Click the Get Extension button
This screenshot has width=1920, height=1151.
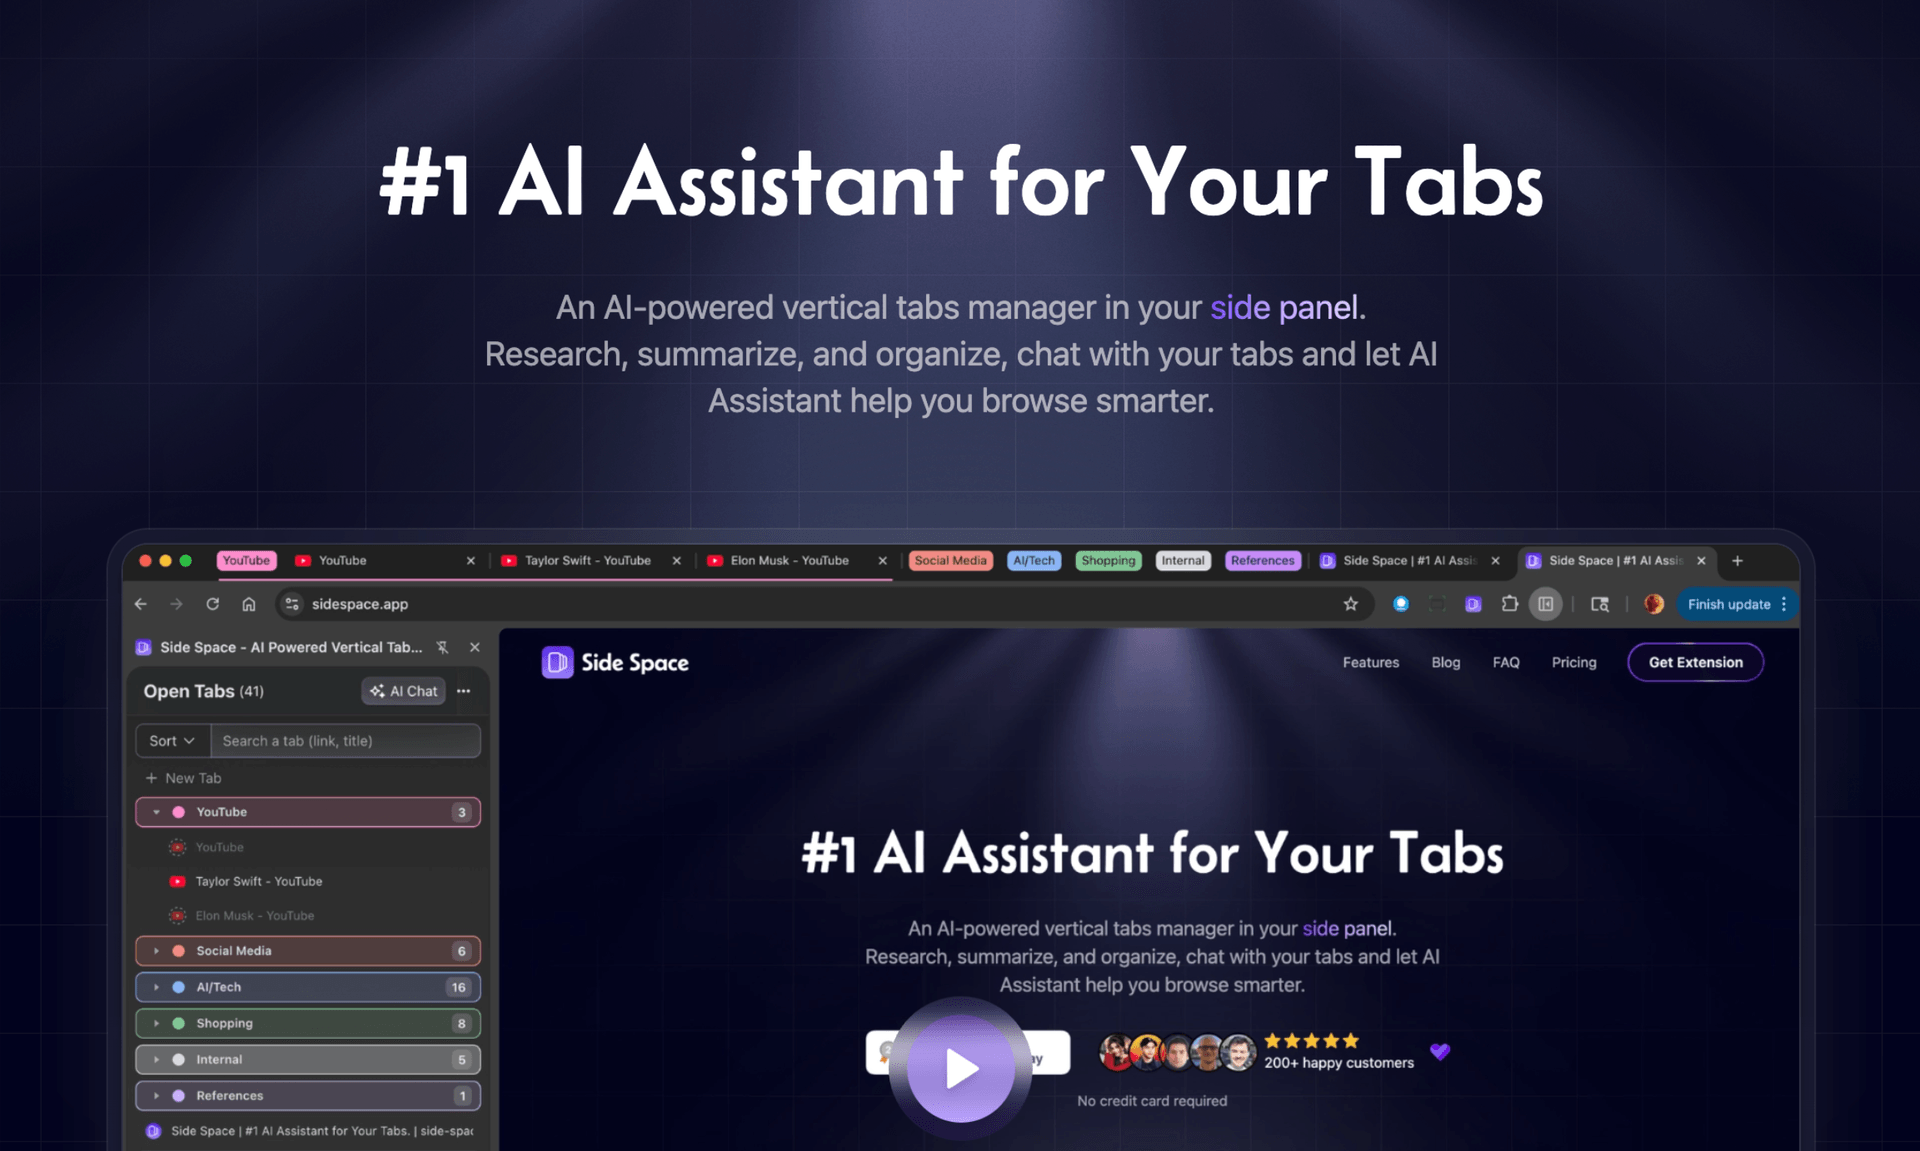1695,662
